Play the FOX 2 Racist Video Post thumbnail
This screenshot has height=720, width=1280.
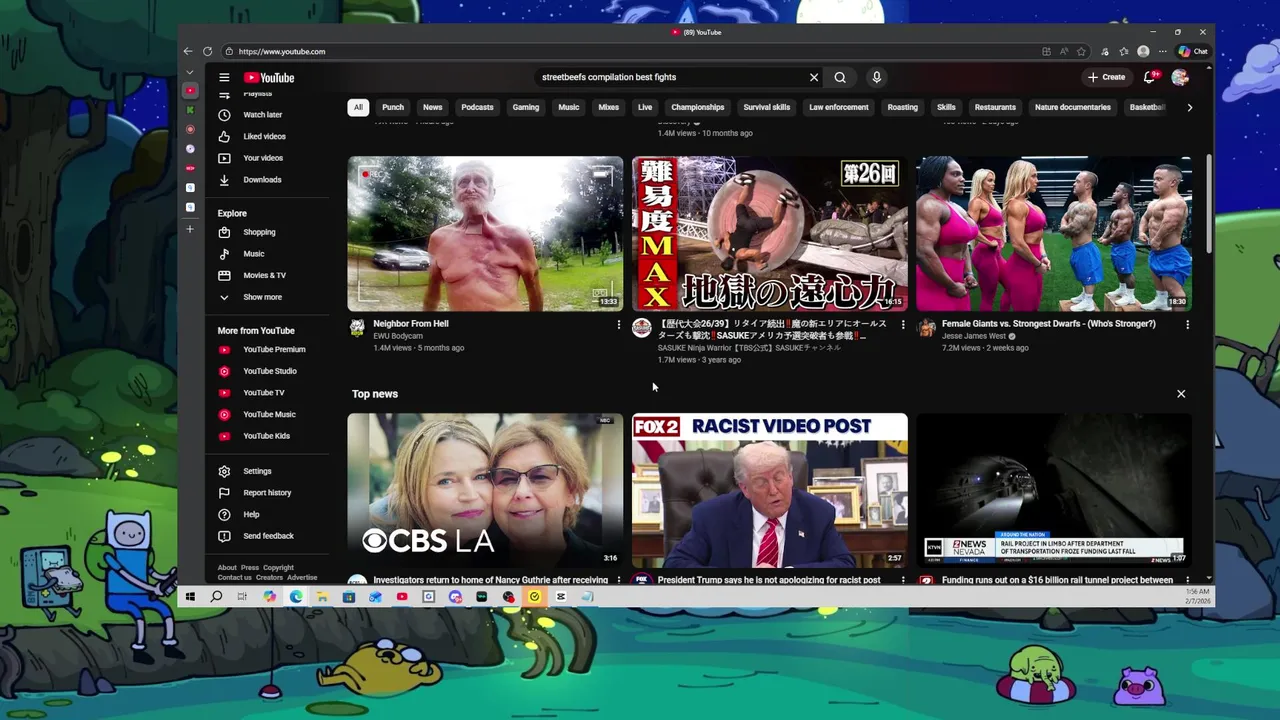pyautogui.click(x=770, y=490)
